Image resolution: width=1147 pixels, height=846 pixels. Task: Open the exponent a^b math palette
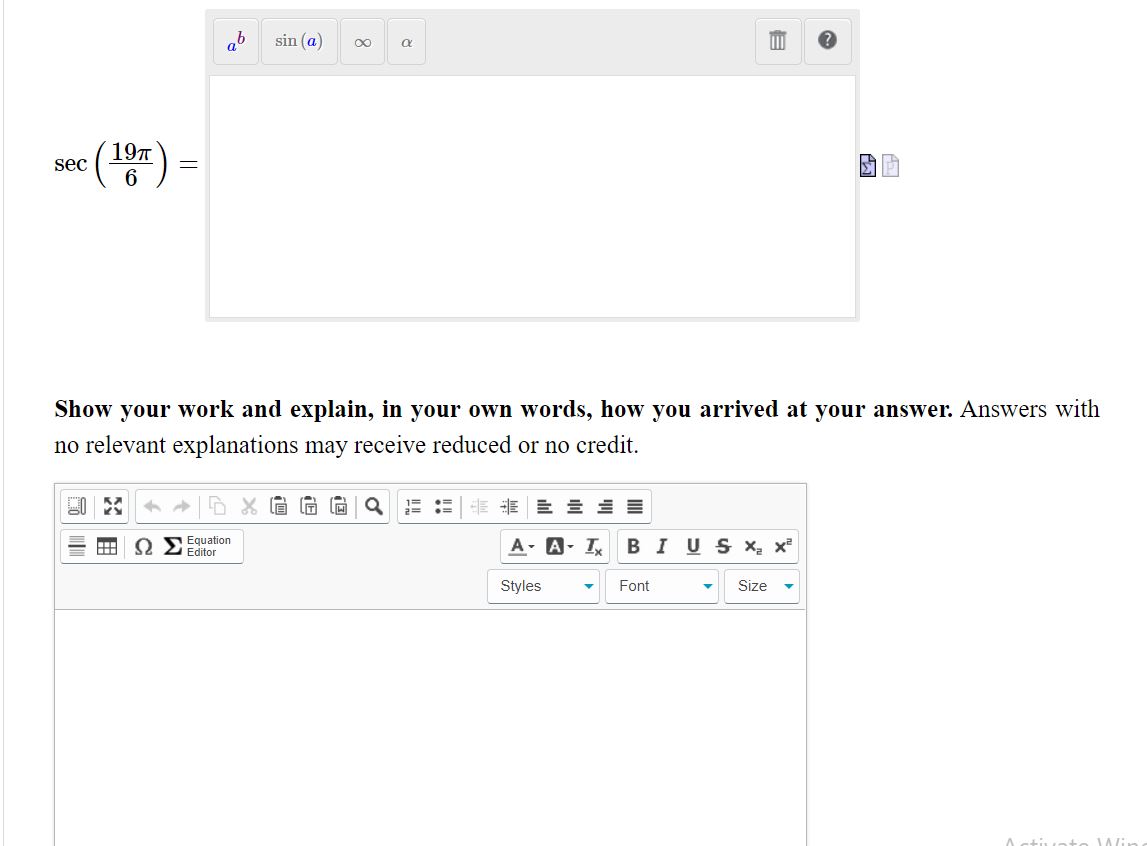tap(236, 42)
